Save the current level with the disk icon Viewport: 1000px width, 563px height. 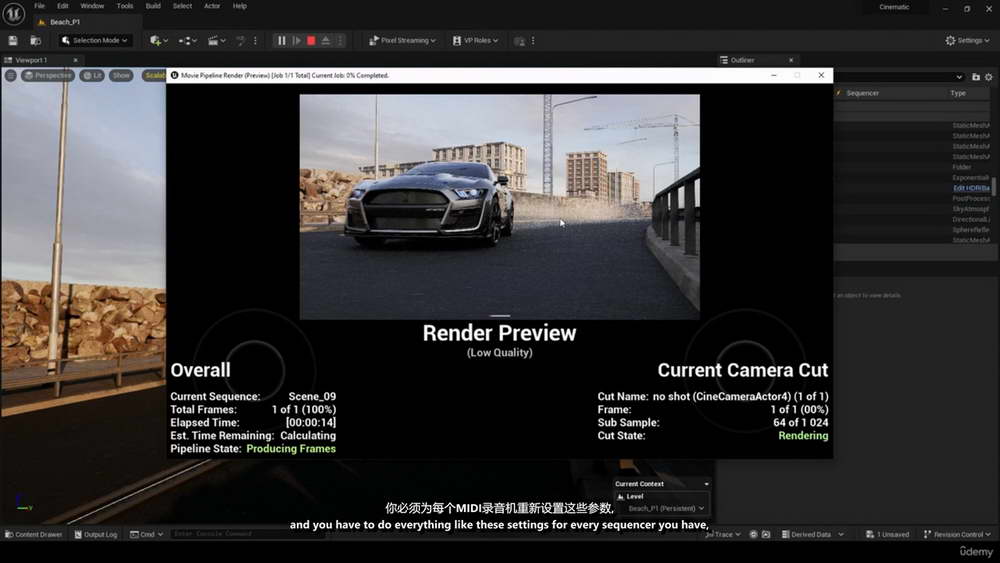13,40
